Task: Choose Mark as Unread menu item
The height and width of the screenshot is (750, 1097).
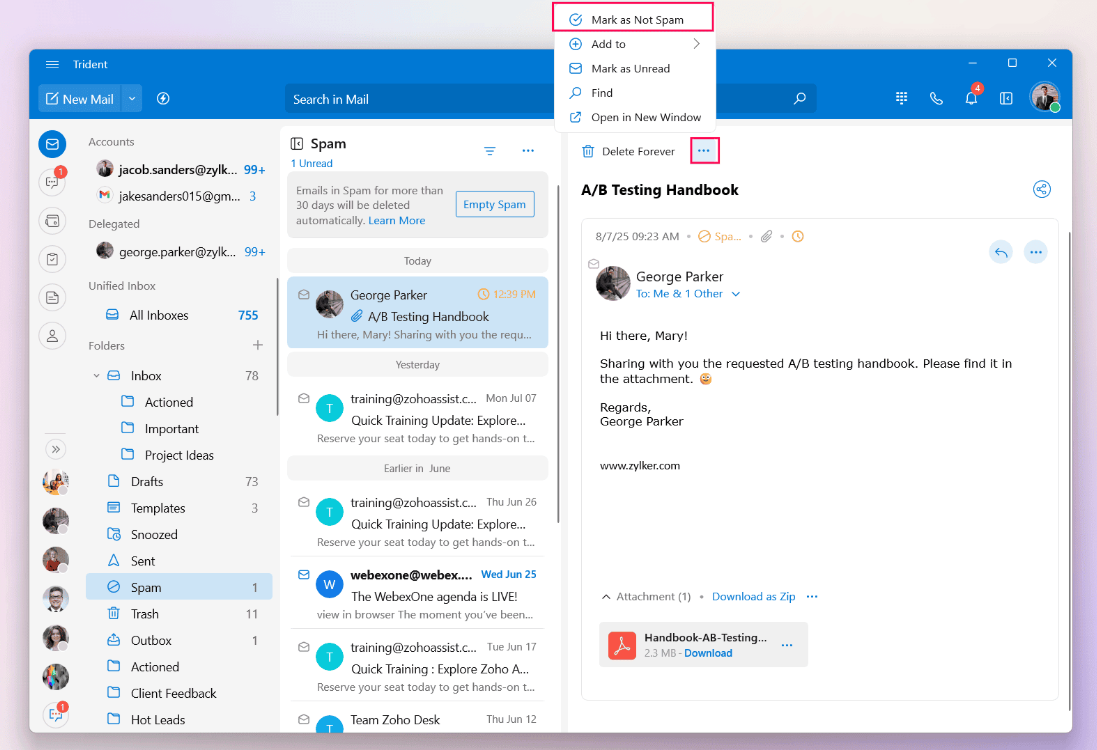Action: click(x=635, y=69)
